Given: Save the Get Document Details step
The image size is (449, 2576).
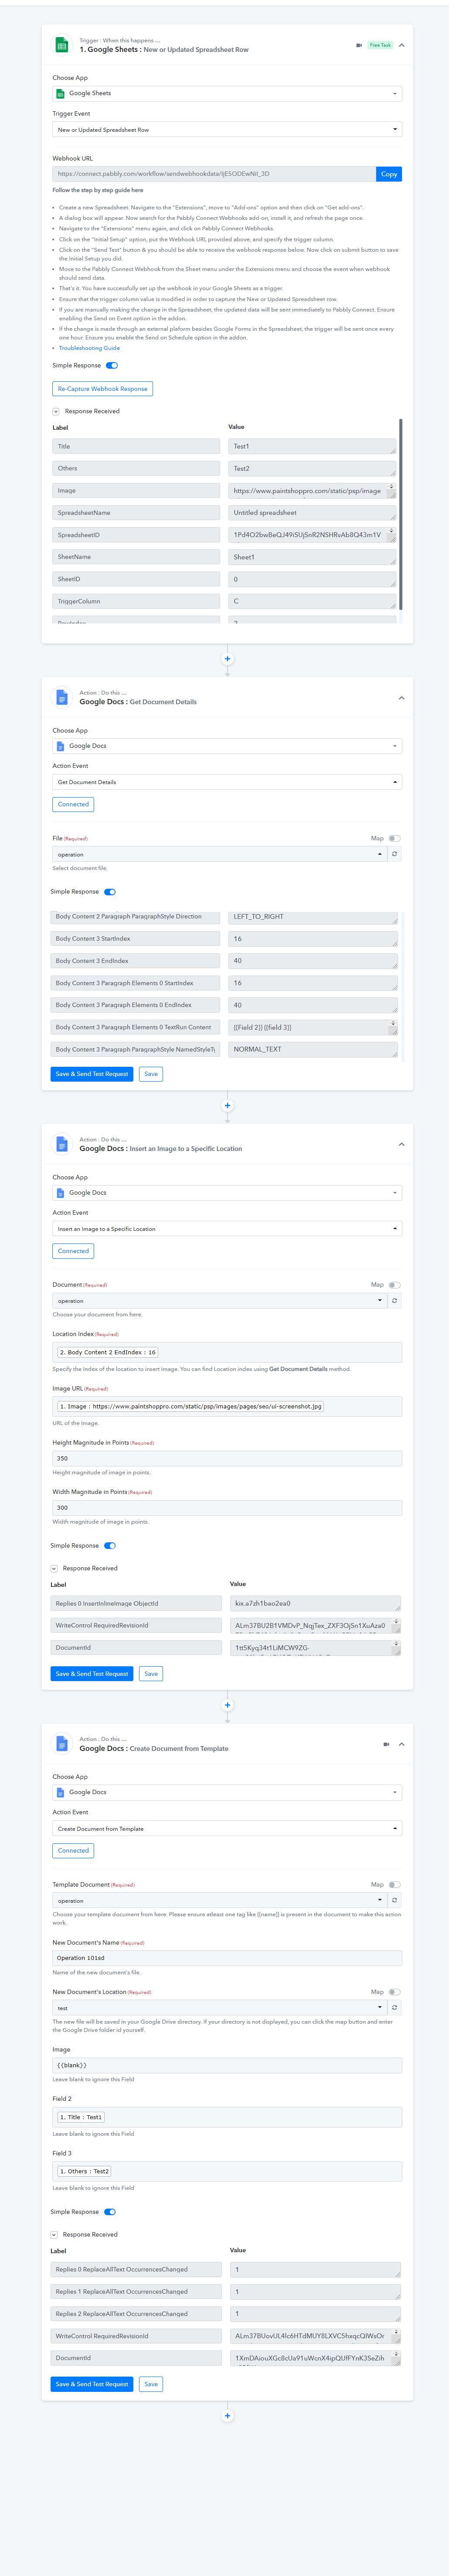Looking at the screenshot, I should (x=150, y=1074).
